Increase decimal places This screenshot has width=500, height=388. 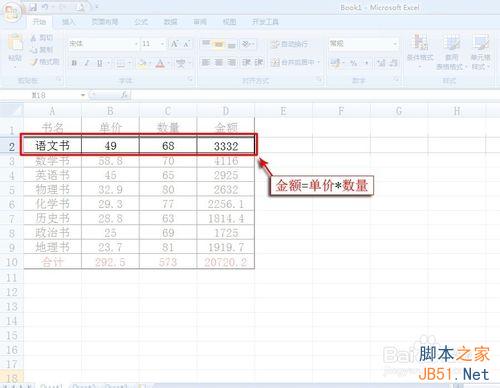[x=381, y=62]
